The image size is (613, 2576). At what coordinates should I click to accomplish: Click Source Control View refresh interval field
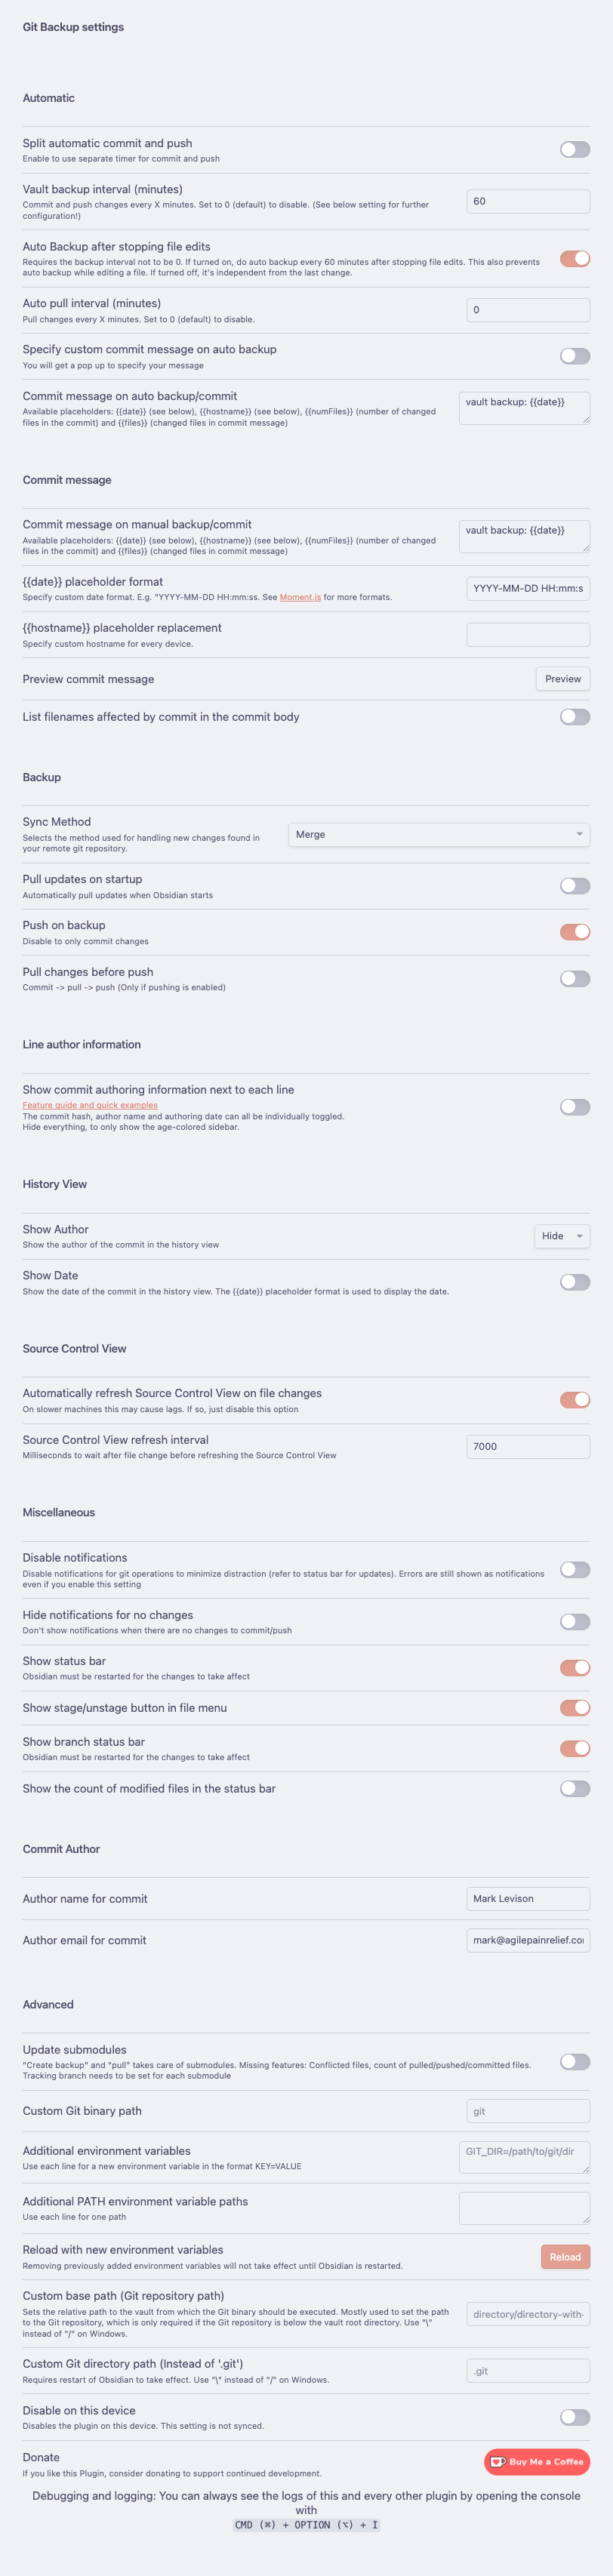click(527, 1446)
